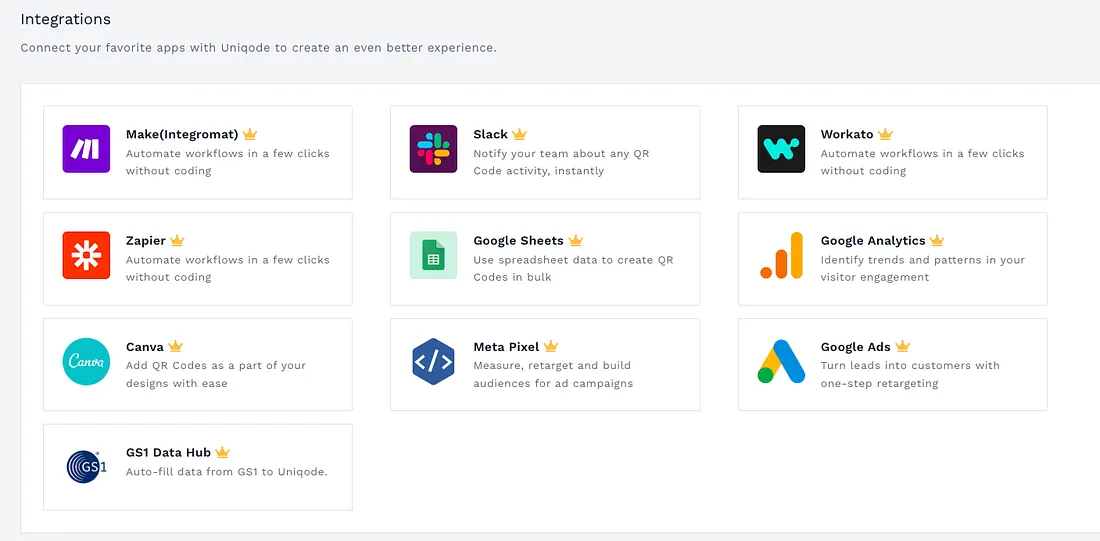
Task: Click the Meta Pixel code hexagon icon
Action: 434,361
